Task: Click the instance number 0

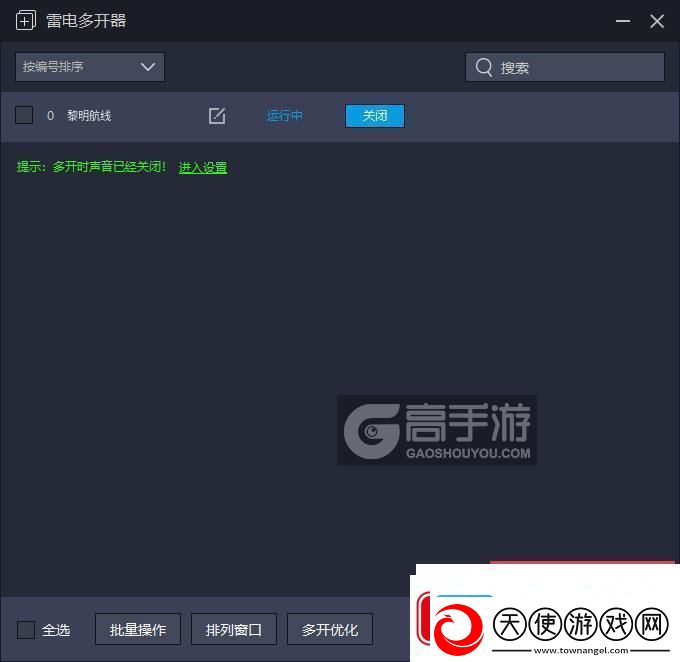Action: (50, 116)
